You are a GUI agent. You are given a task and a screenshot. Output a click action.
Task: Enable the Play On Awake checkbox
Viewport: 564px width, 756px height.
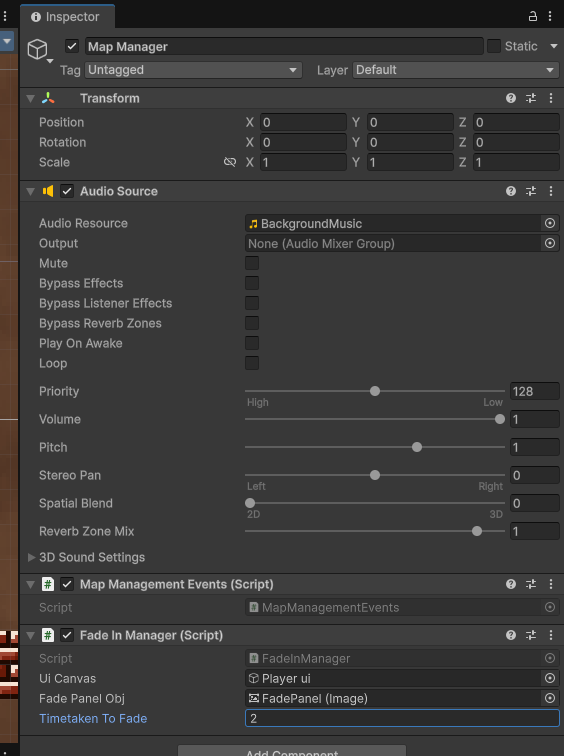252,343
